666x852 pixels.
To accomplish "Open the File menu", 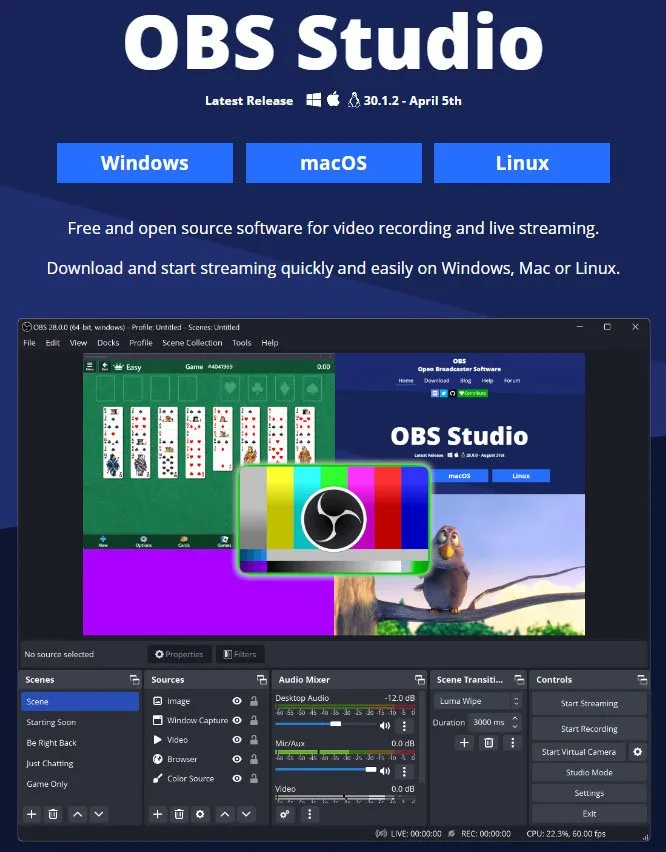I will (29, 343).
